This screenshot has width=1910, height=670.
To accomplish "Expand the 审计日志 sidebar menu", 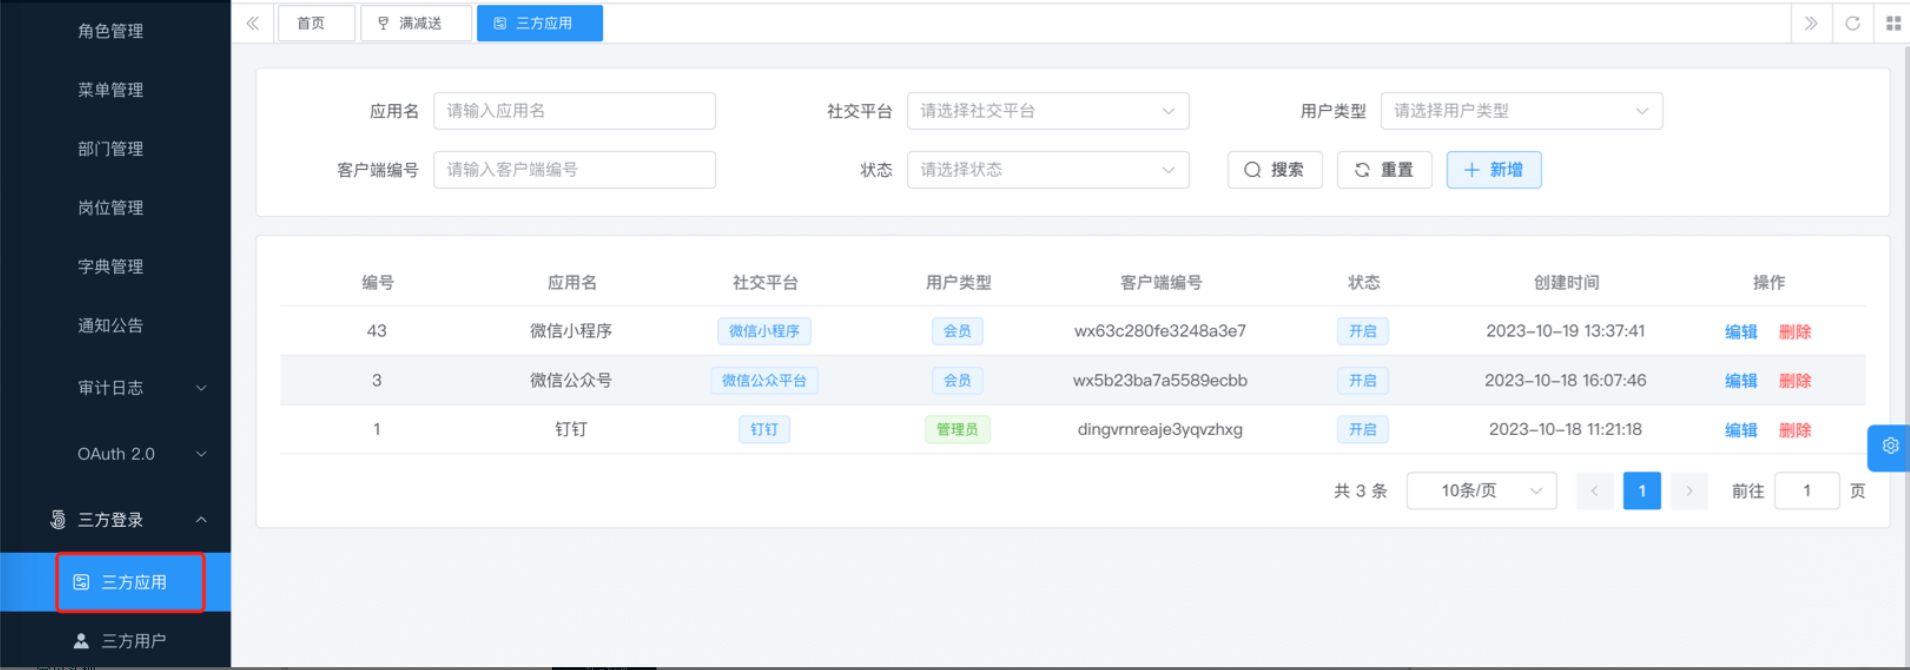I will [140, 388].
